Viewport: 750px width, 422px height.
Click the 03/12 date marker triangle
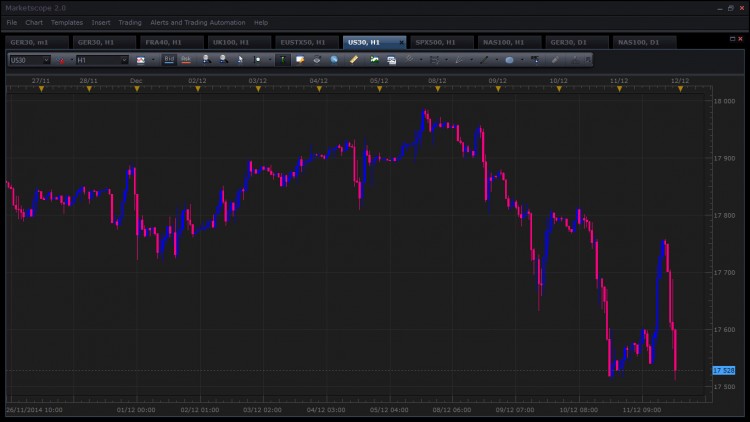[258, 89]
